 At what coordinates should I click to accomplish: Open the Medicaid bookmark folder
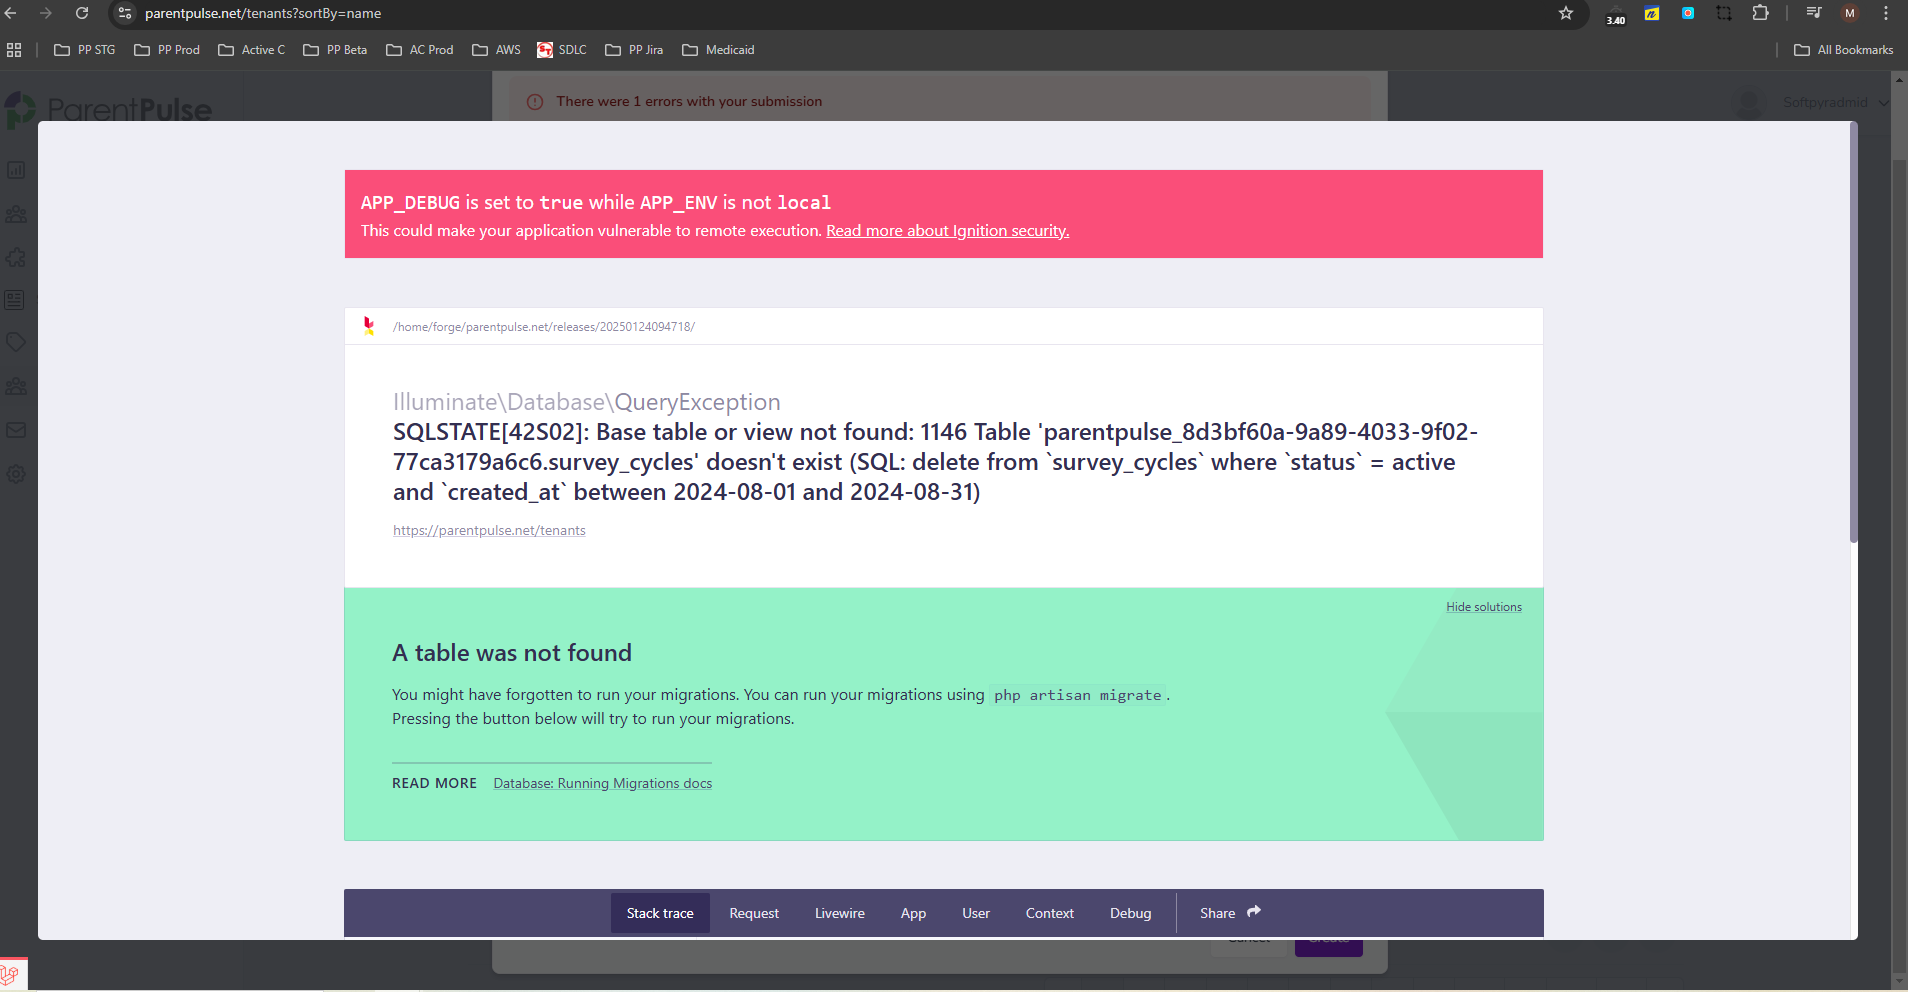click(718, 50)
